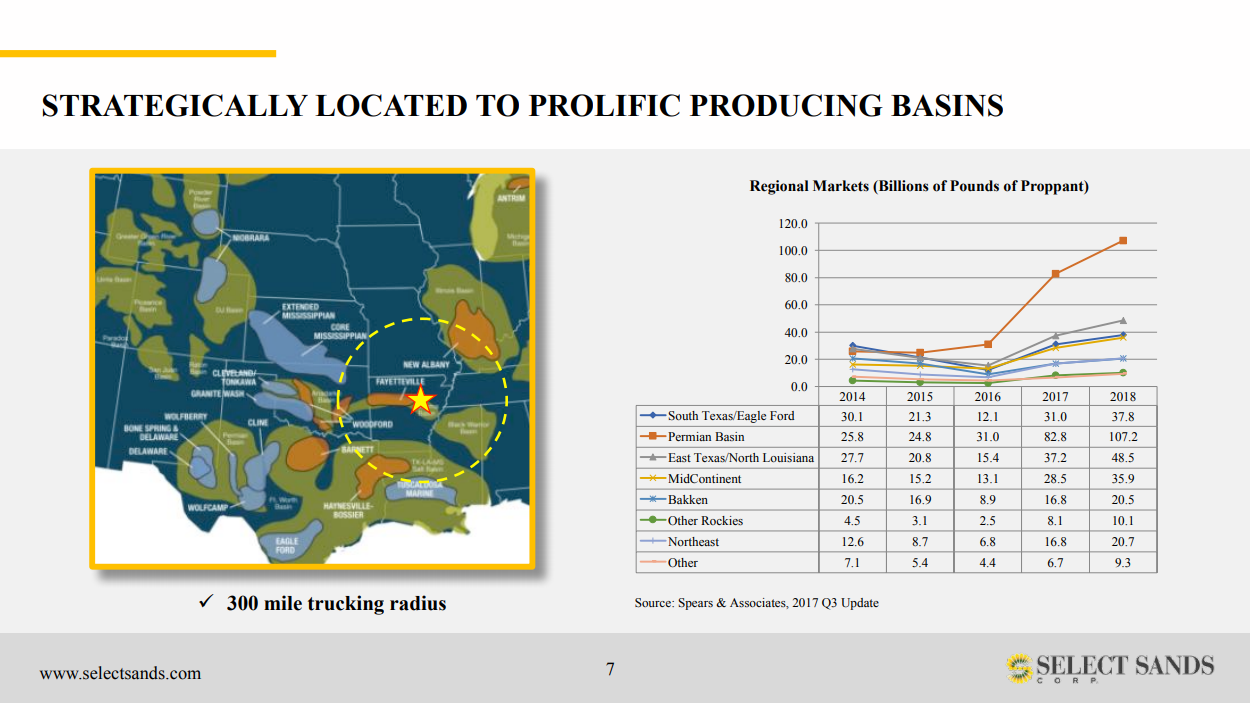
Task: Click the Source: Spears & Associates text
Action: click(756, 603)
